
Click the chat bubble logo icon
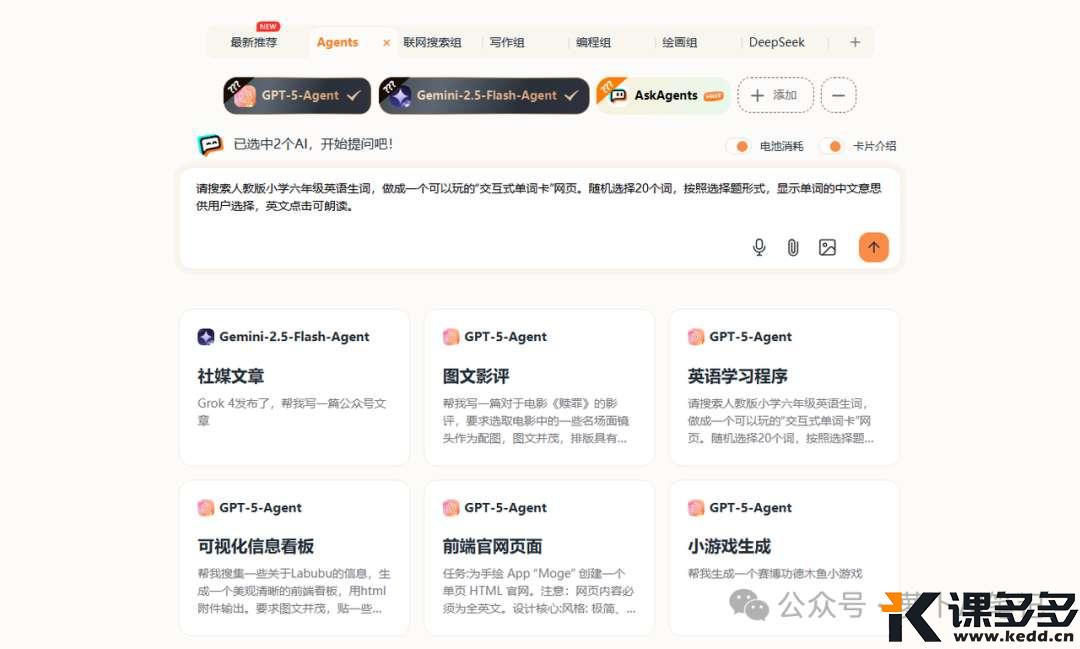(x=210, y=145)
